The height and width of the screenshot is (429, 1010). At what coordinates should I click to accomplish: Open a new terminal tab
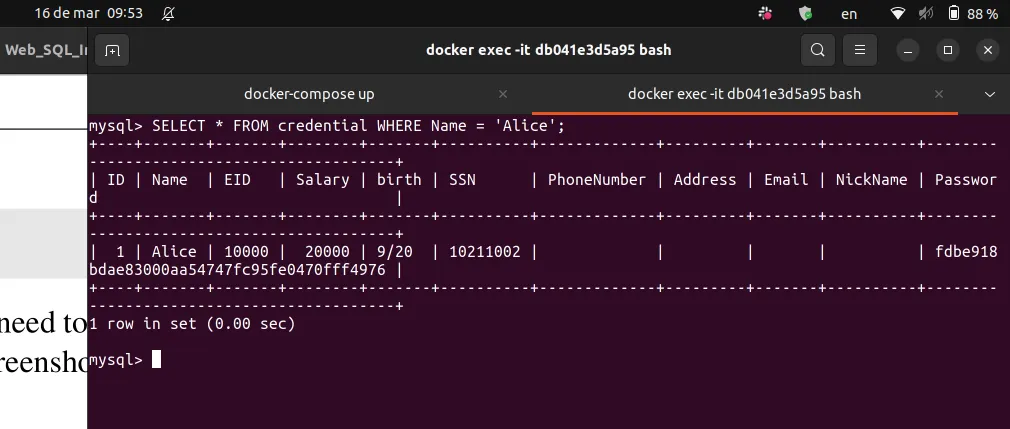tap(112, 50)
